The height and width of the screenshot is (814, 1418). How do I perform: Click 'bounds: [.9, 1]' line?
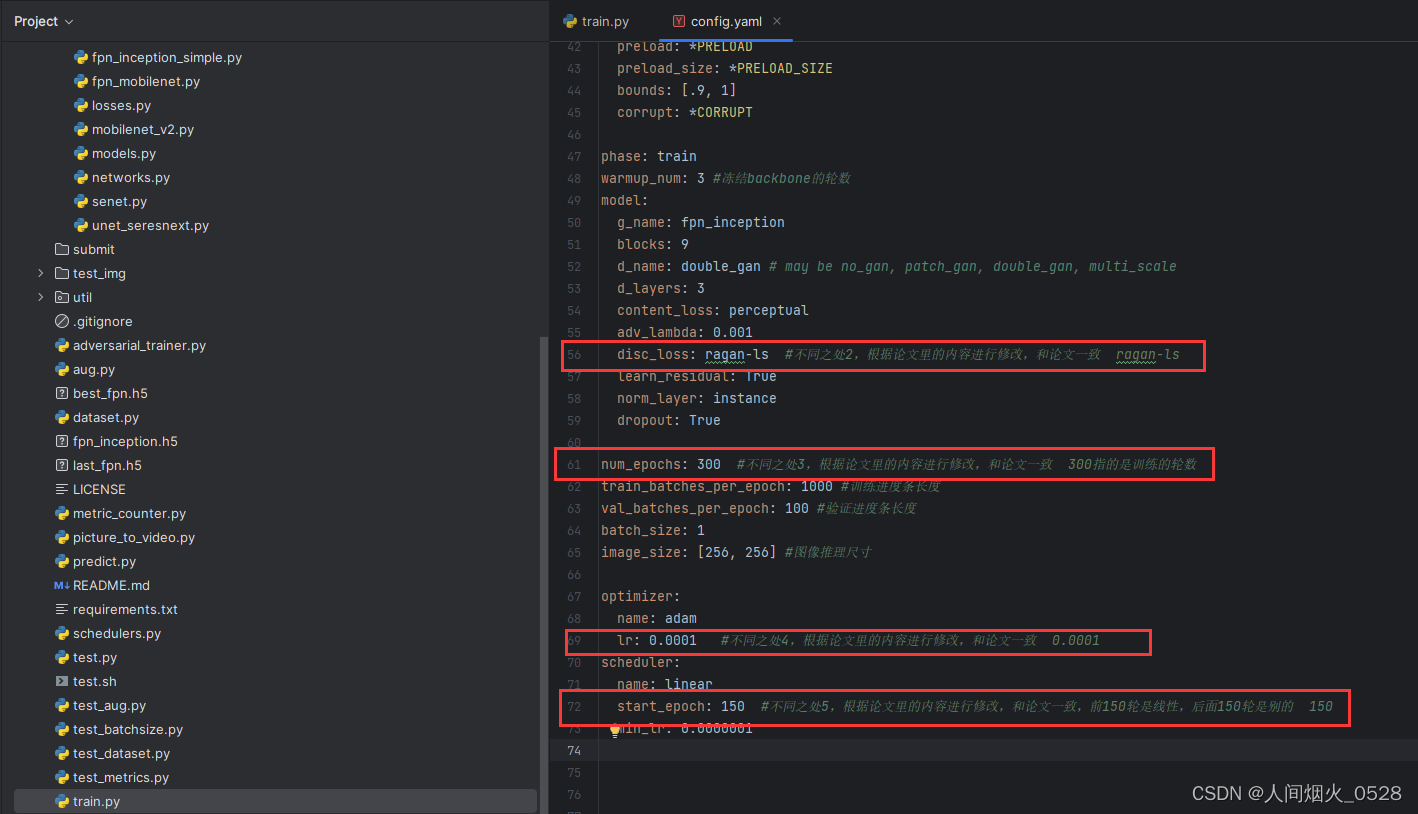click(x=677, y=90)
